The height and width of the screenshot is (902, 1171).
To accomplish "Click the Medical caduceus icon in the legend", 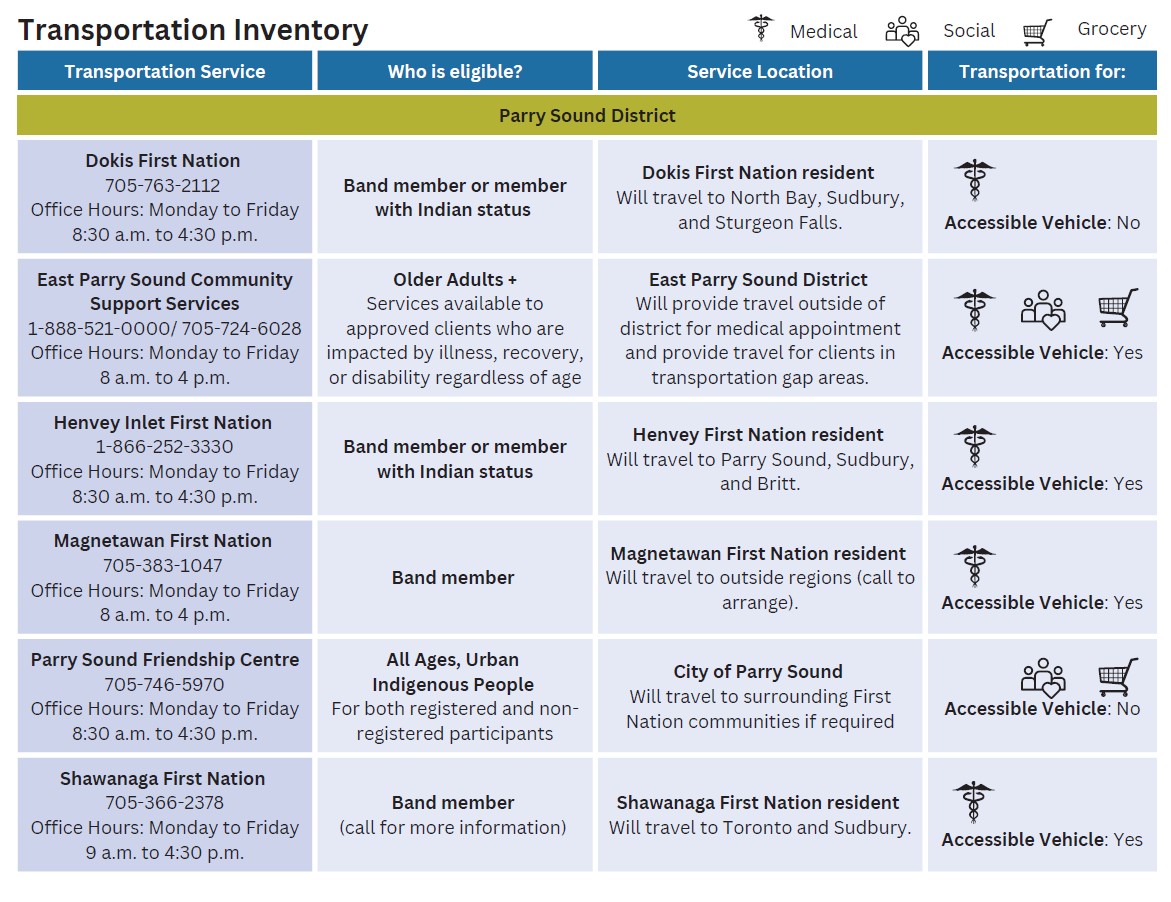I will pyautogui.click(x=761, y=29).
